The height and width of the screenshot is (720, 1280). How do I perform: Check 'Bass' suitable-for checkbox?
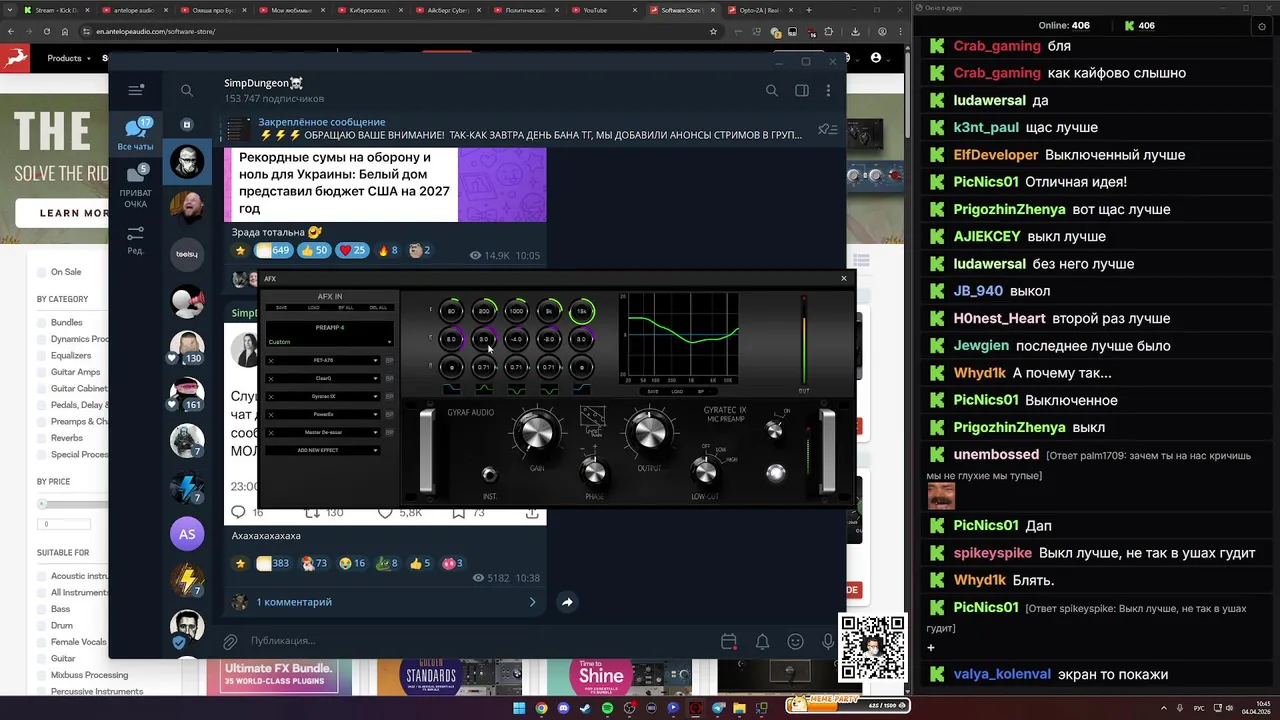point(41,609)
